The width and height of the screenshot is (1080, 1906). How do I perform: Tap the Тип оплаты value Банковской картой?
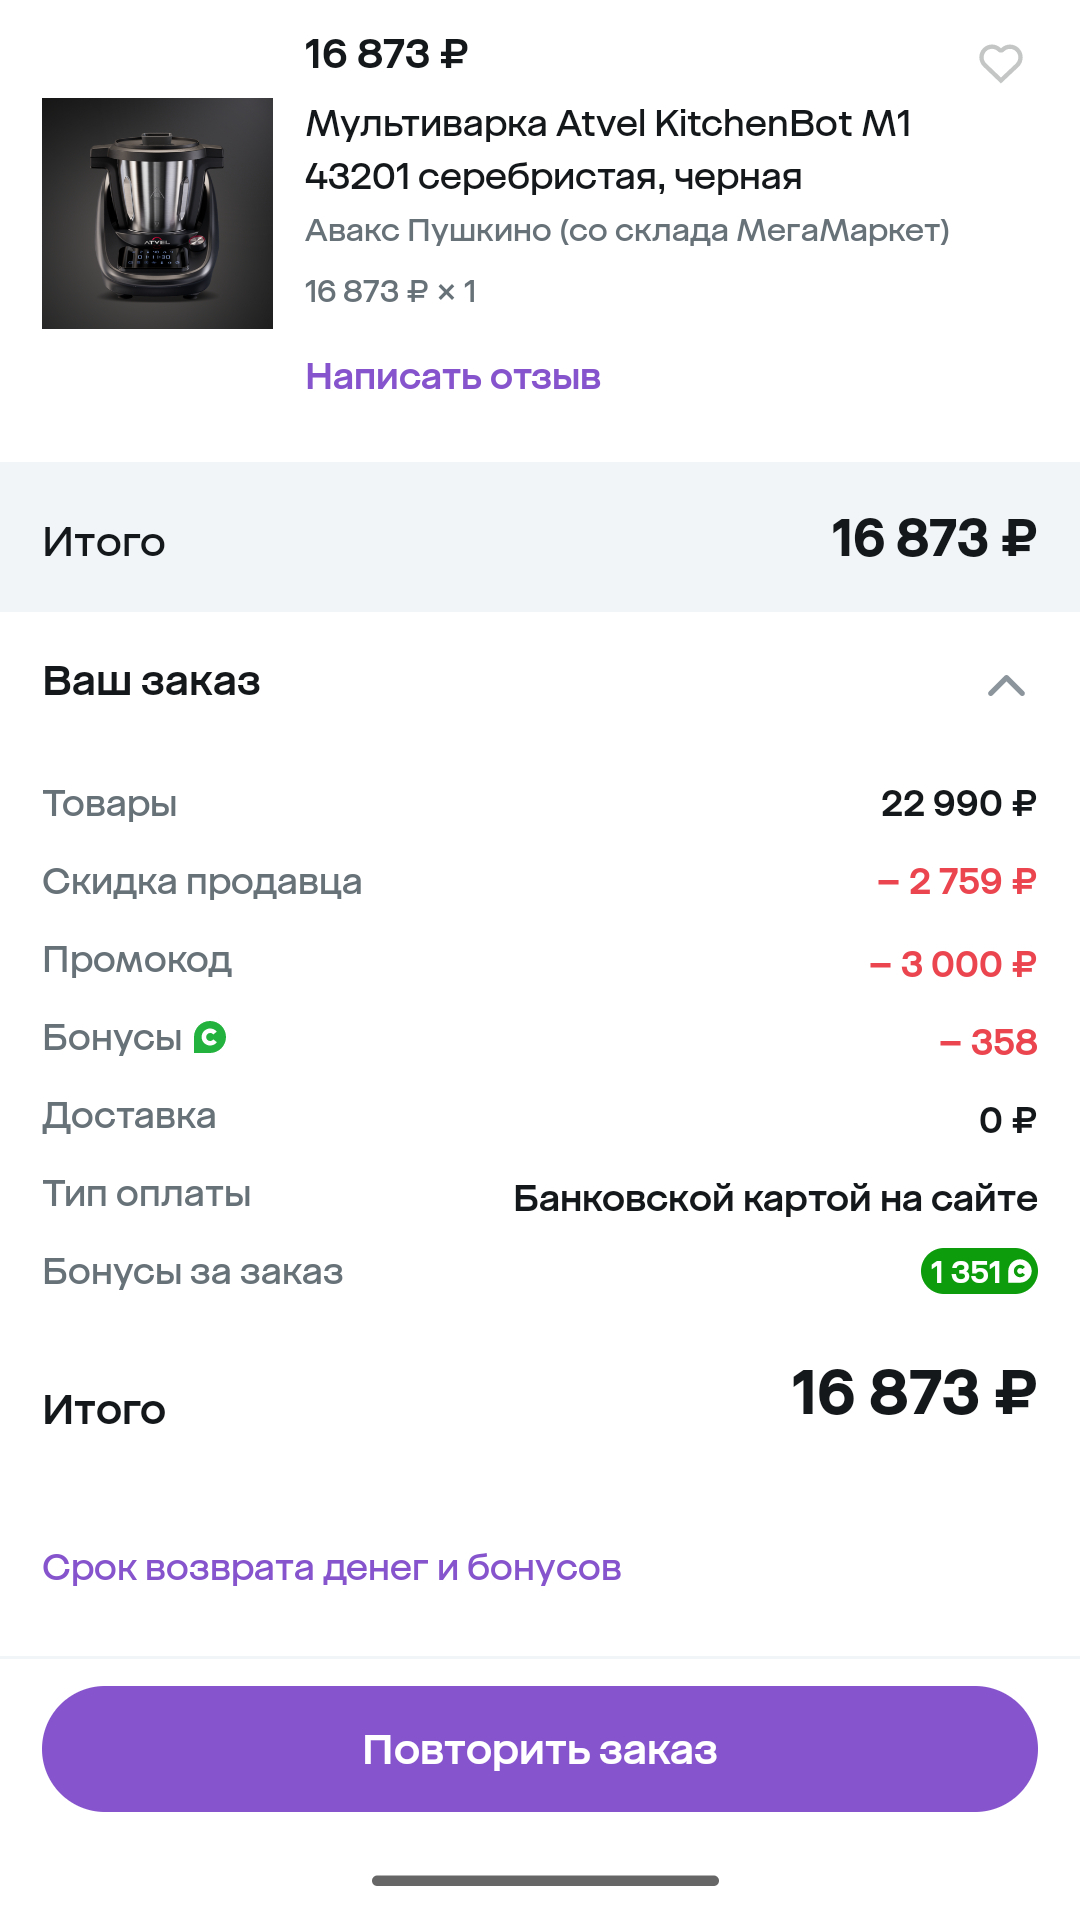pyautogui.click(x=775, y=1198)
